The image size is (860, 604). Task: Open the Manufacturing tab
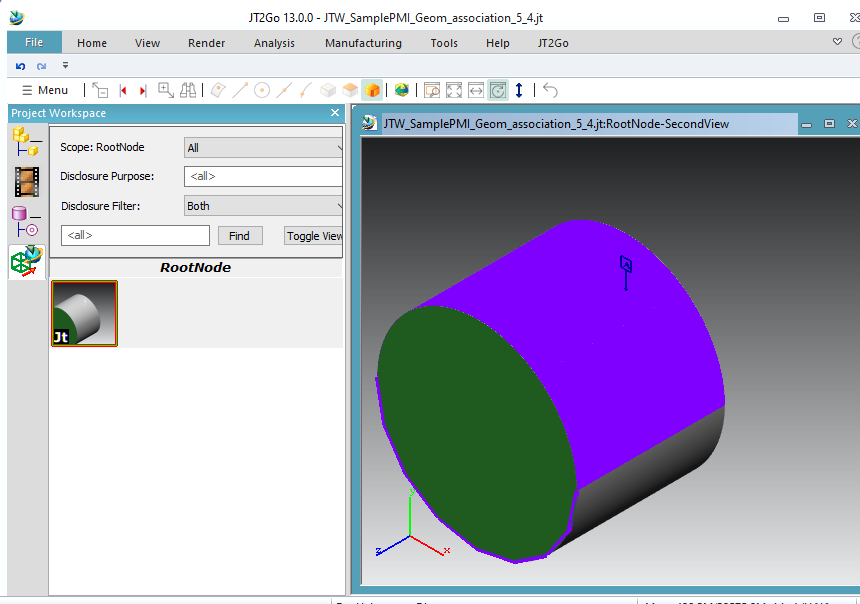click(363, 43)
